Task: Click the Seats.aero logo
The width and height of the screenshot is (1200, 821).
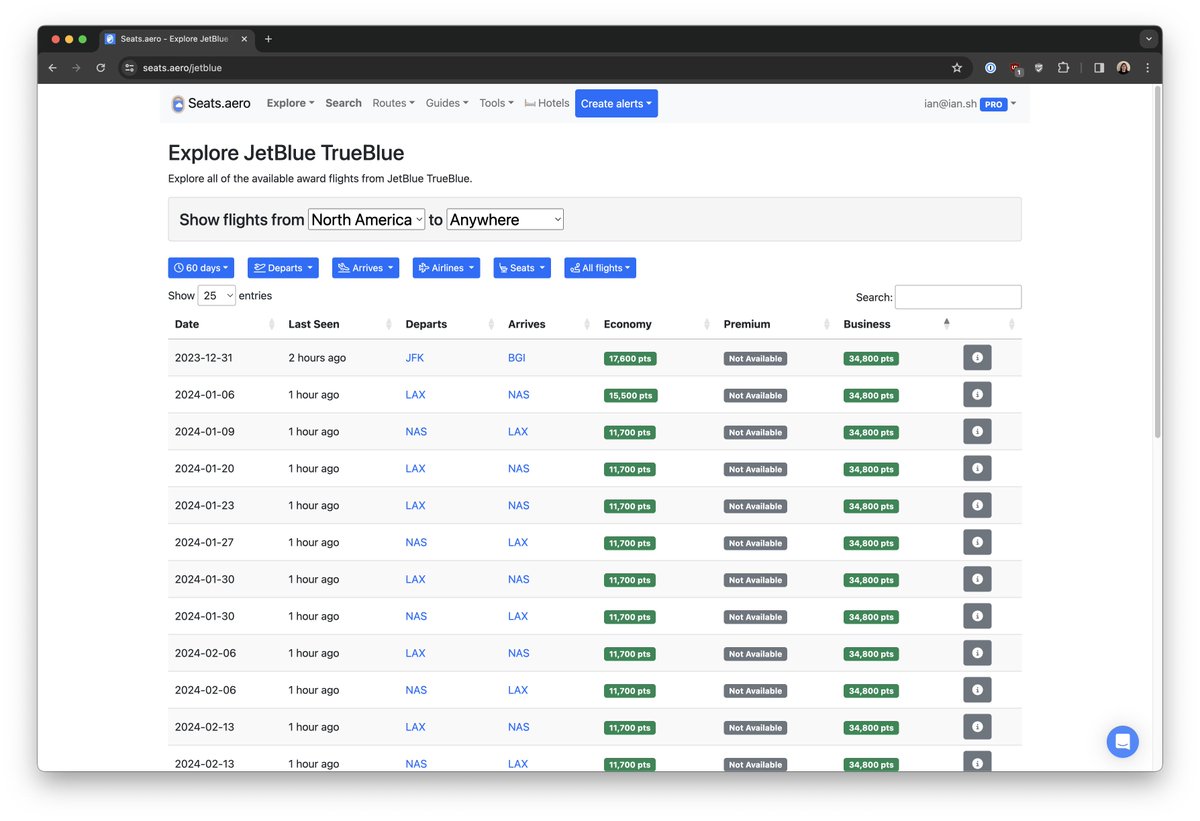Action: point(211,103)
